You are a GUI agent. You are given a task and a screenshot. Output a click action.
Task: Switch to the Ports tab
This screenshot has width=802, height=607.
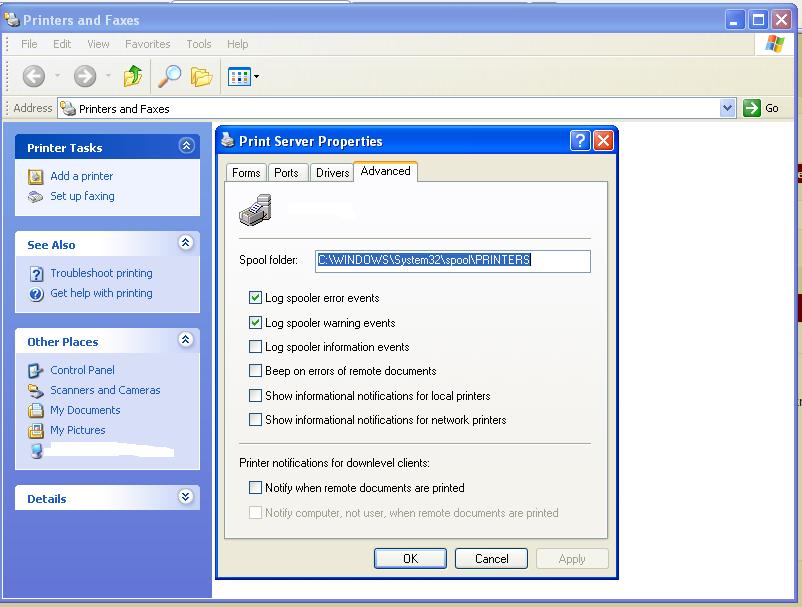(x=286, y=173)
